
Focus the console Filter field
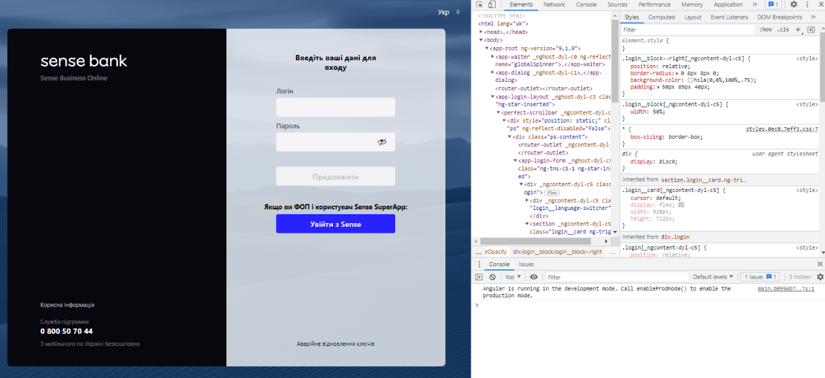tap(617, 277)
